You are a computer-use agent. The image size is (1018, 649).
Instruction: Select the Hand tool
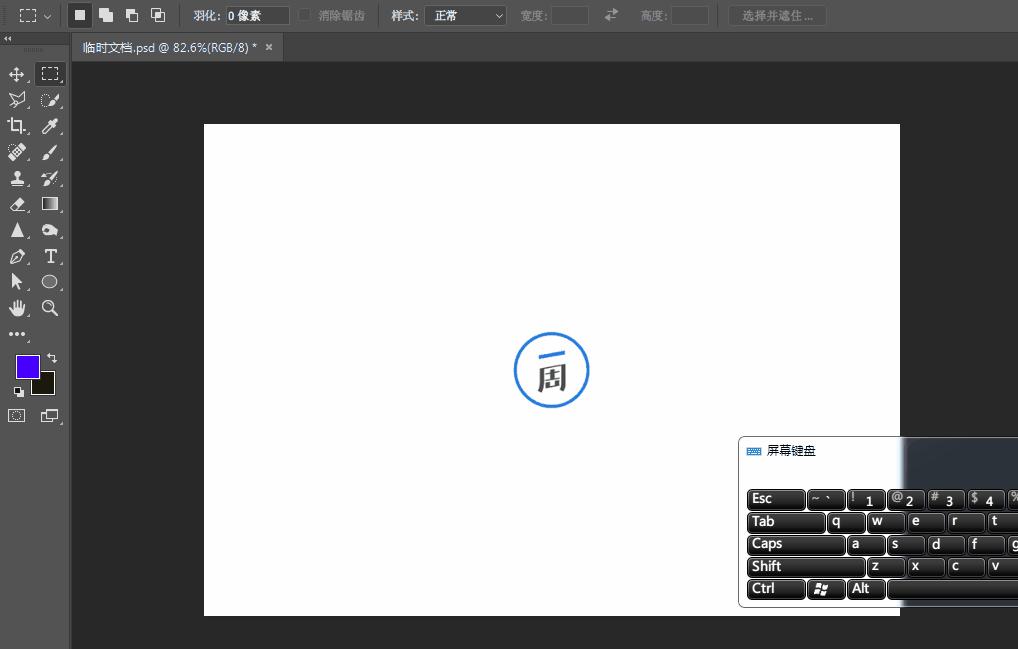17,308
